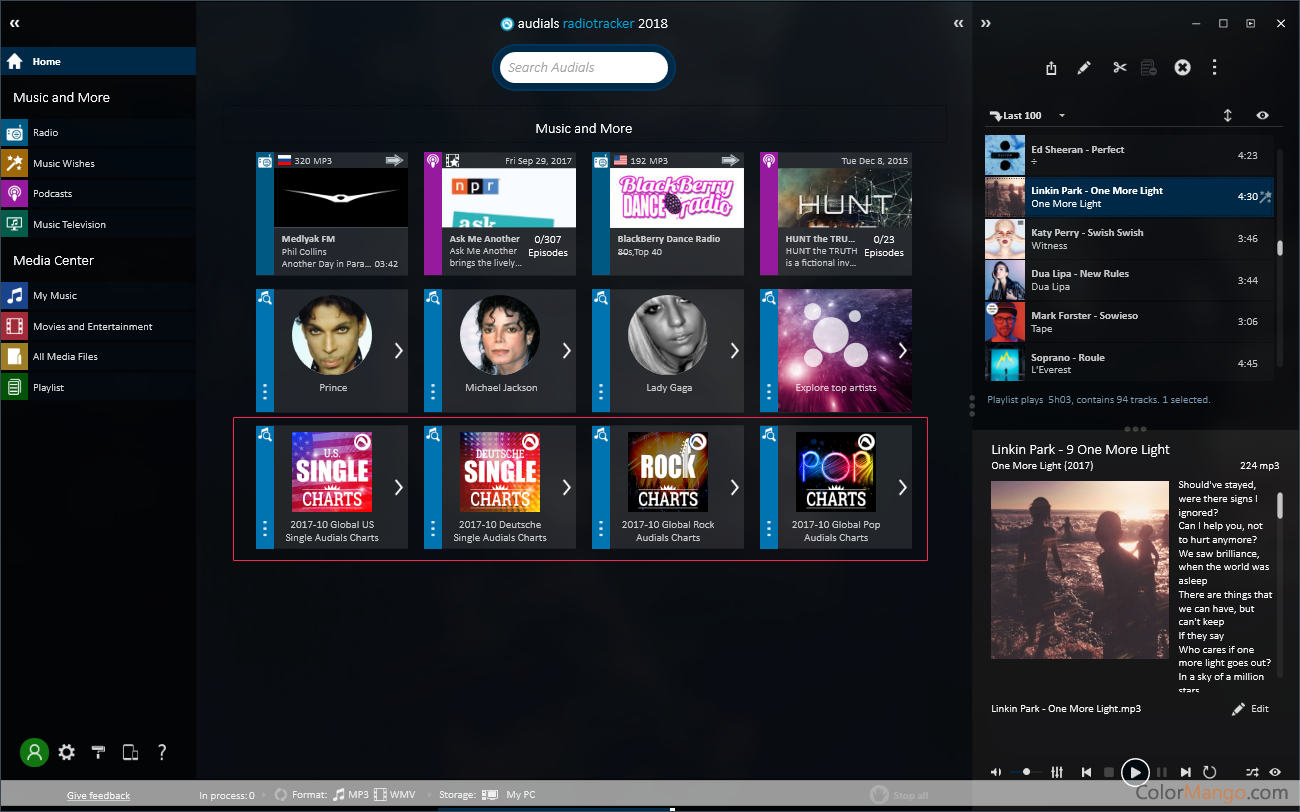Click the lyrics panel scrollbar
Image resolution: width=1300 pixels, height=812 pixels.
pyautogui.click(x=1279, y=503)
